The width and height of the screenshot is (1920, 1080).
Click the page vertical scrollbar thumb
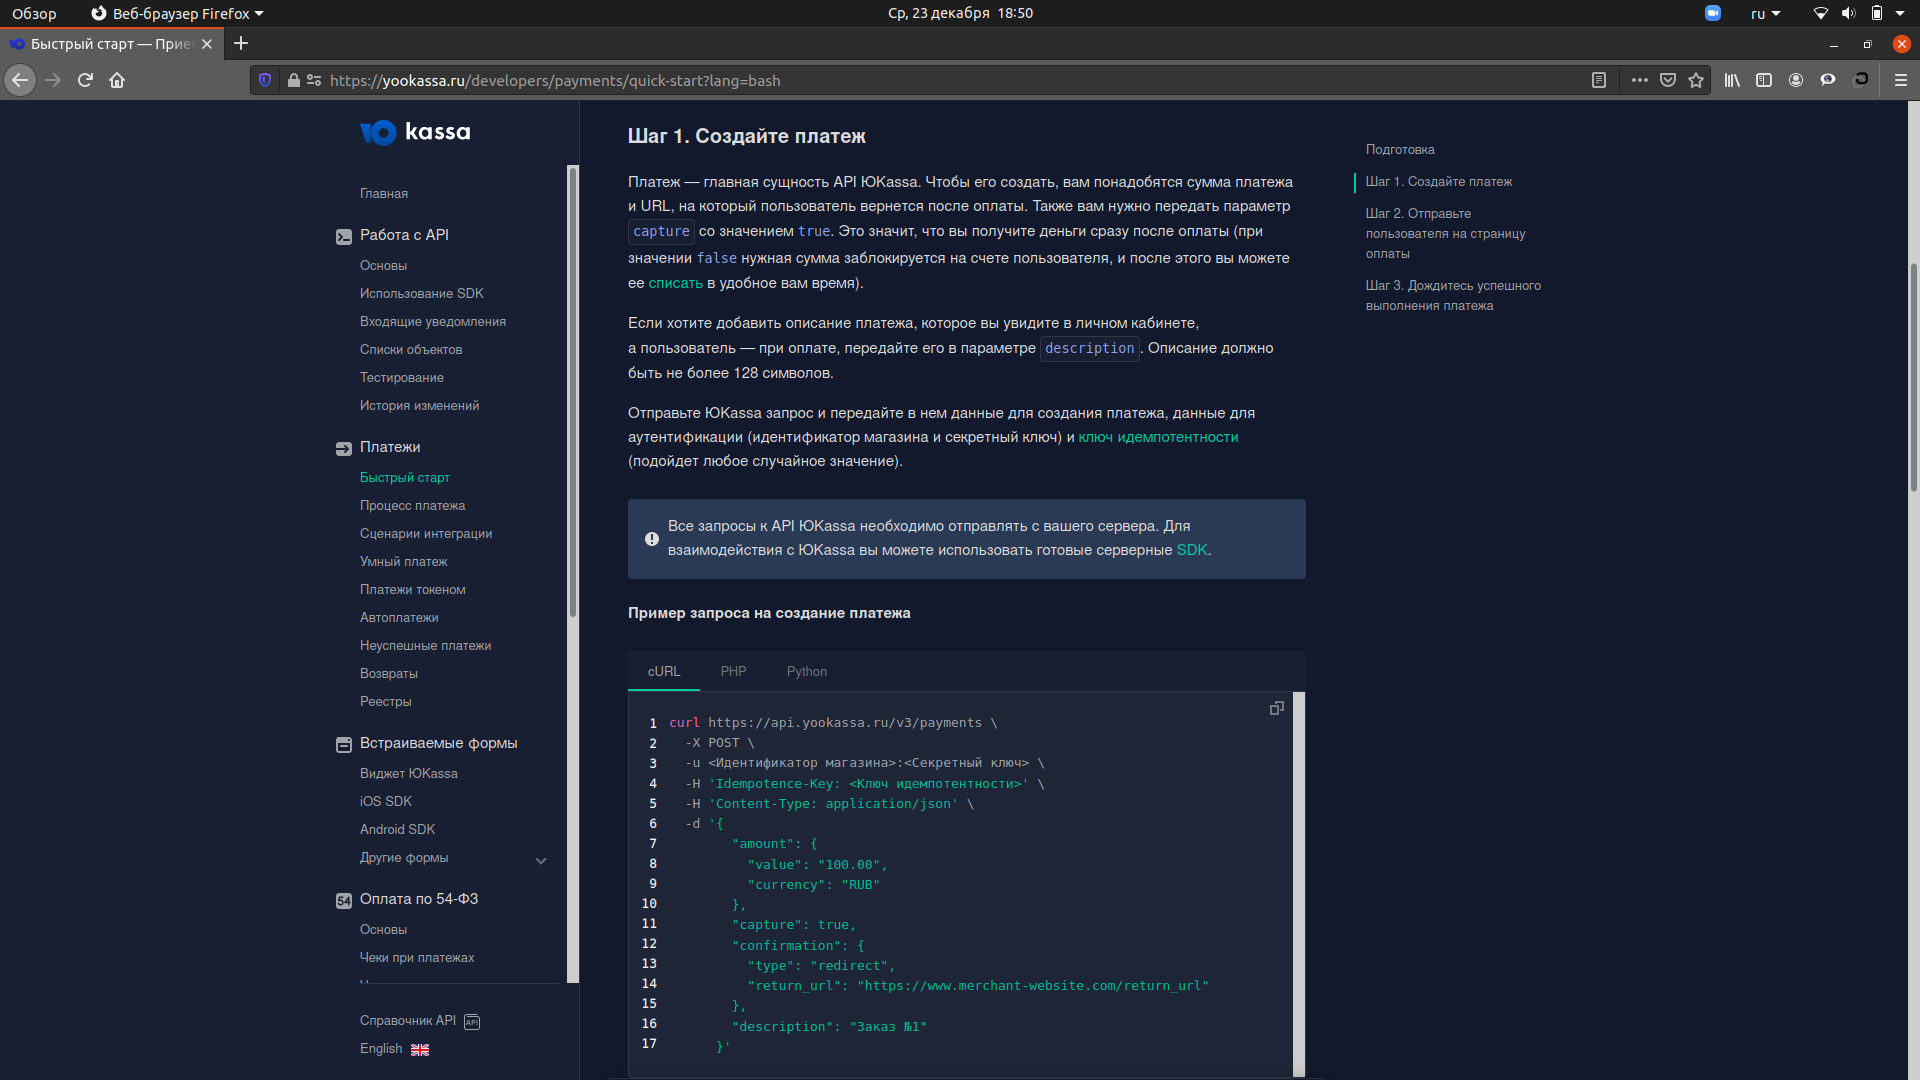click(1914, 377)
